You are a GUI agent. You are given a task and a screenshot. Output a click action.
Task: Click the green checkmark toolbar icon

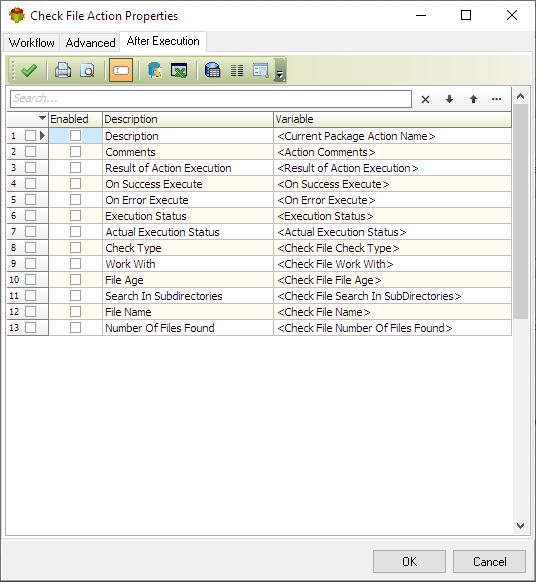[29, 70]
